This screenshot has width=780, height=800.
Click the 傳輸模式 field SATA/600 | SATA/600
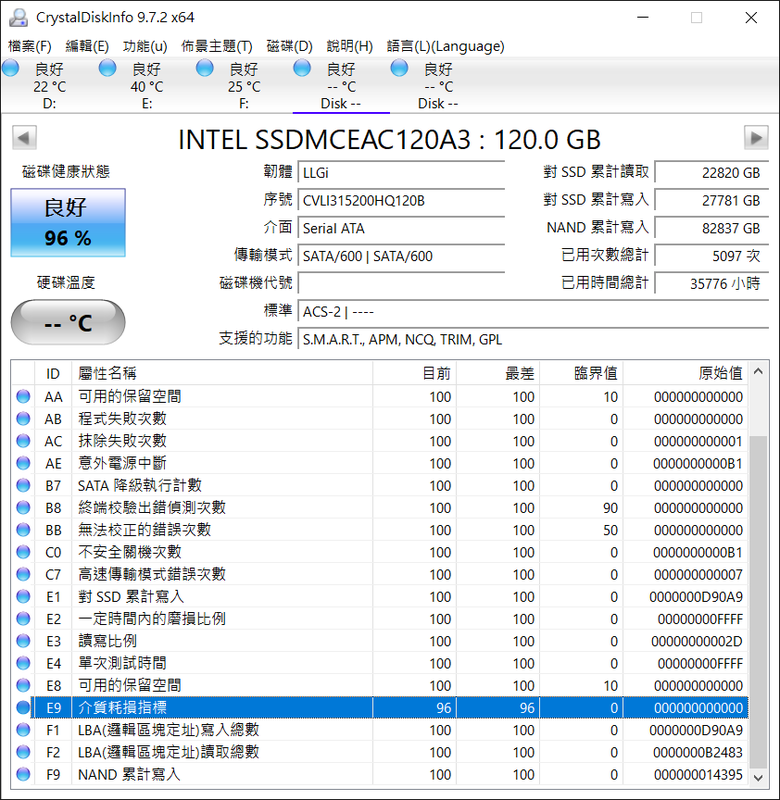(x=401, y=256)
